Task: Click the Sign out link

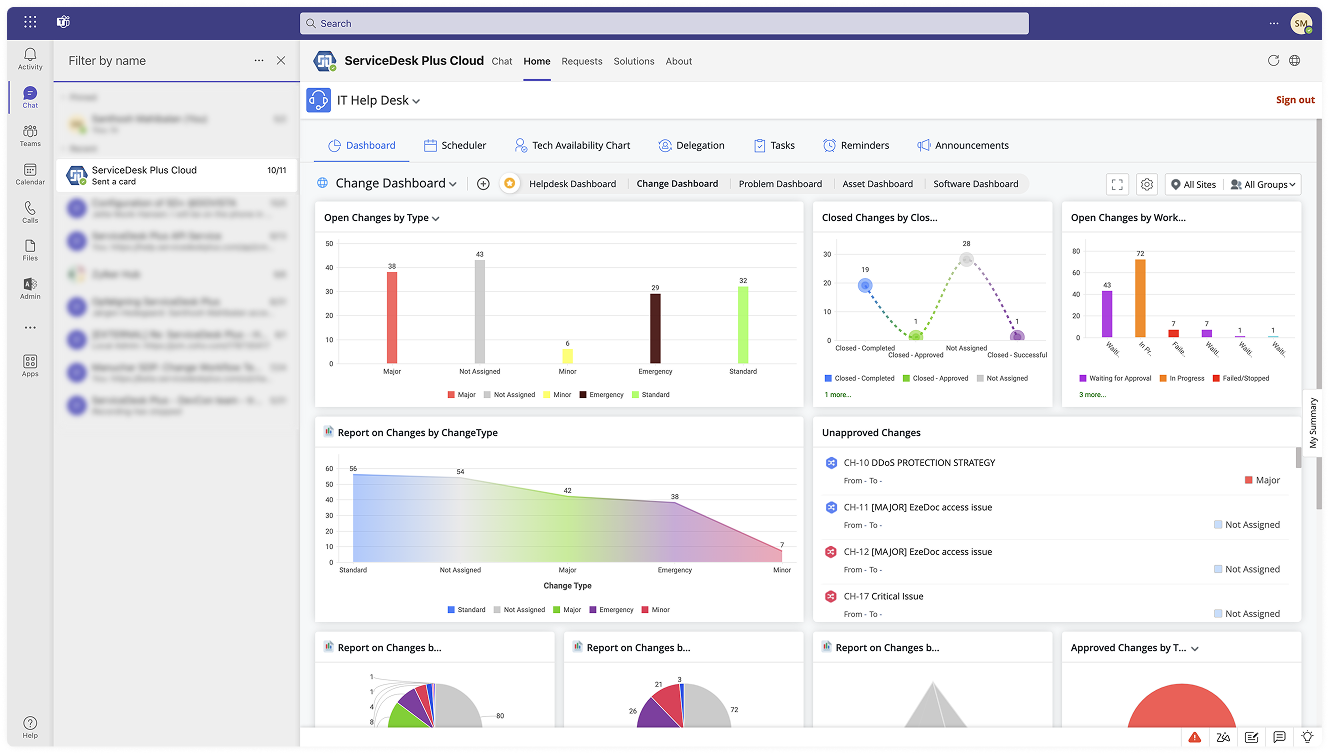Action: tap(1294, 100)
